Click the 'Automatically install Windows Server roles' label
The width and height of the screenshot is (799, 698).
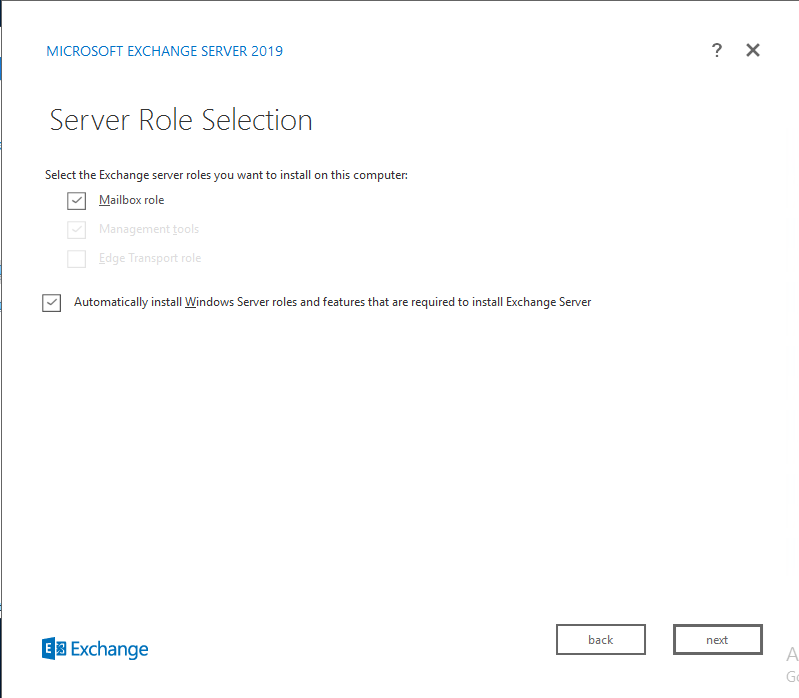(x=333, y=302)
